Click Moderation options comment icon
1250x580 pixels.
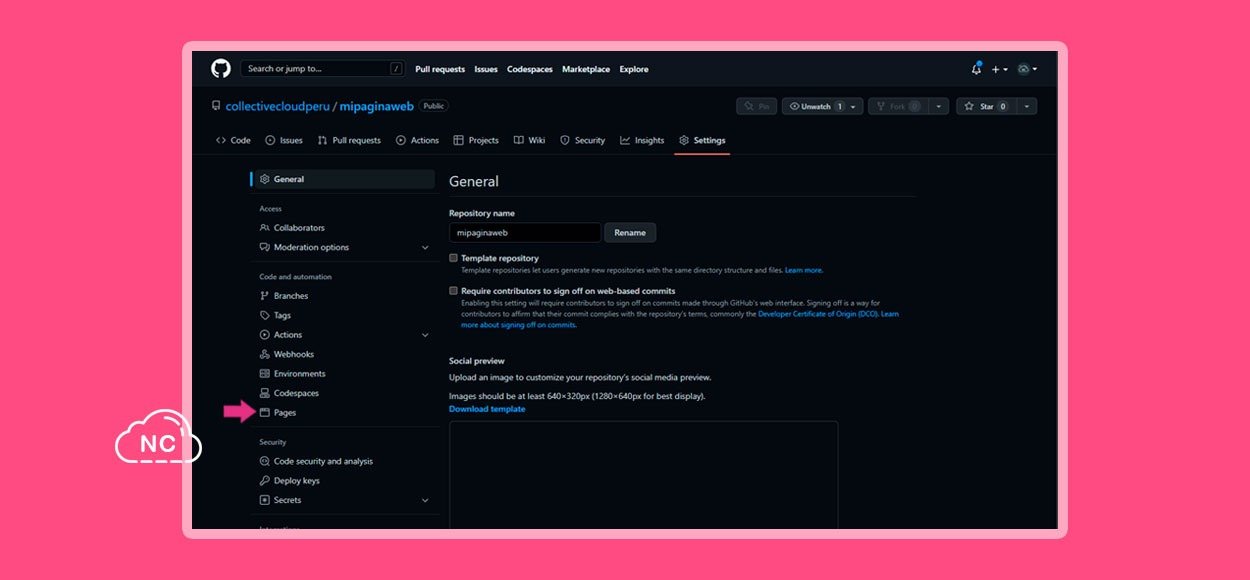click(264, 247)
